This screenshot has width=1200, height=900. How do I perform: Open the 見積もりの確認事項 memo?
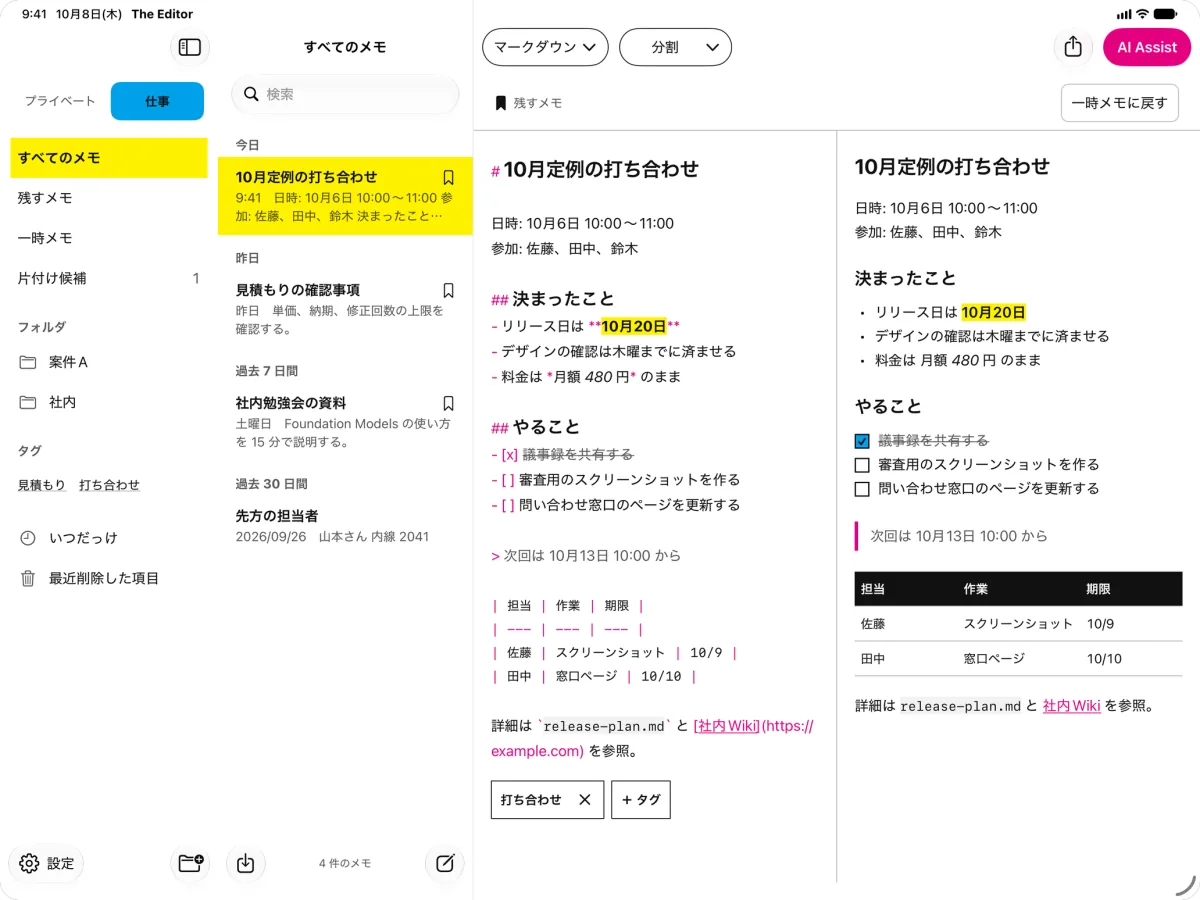pos(345,308)
